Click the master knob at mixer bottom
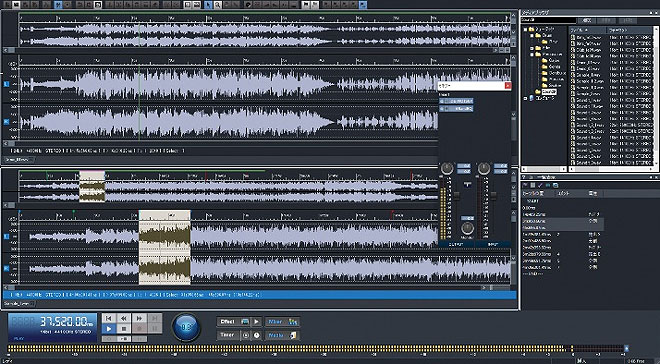The height and width of the screenshot is (364, 660). (467, 229)
